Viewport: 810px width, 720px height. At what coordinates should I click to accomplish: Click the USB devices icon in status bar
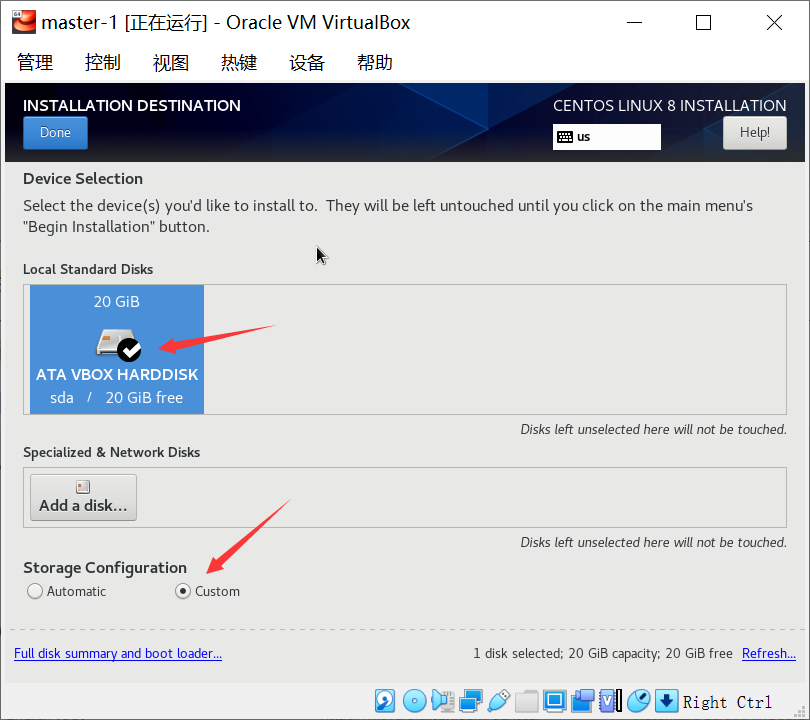point(499,701)
